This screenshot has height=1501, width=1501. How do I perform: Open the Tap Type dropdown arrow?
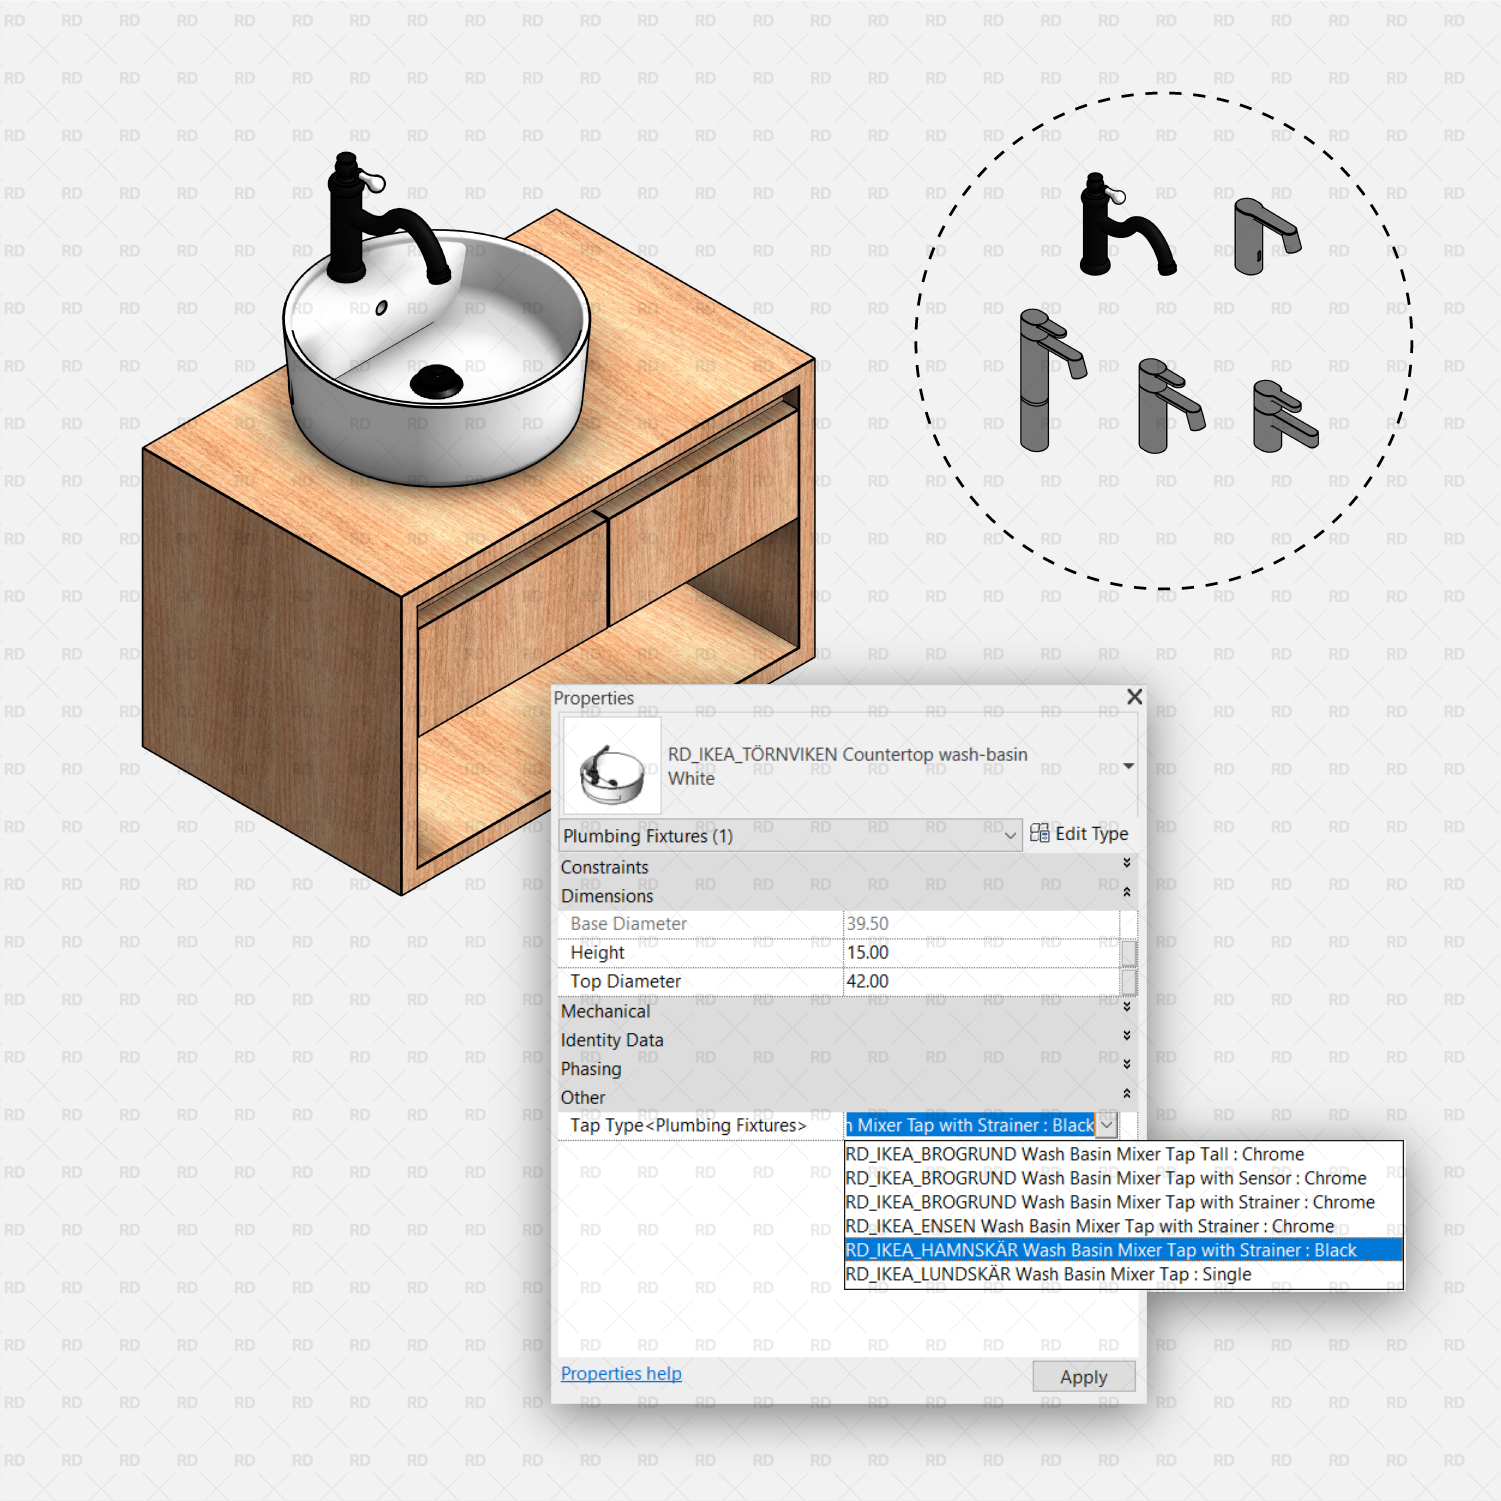[x=1106, y=1125]
